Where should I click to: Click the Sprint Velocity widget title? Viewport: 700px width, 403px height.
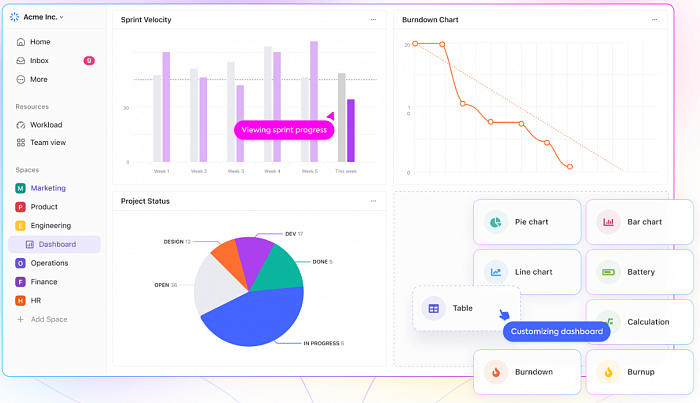pyautogui.click(x=146, y=20)
